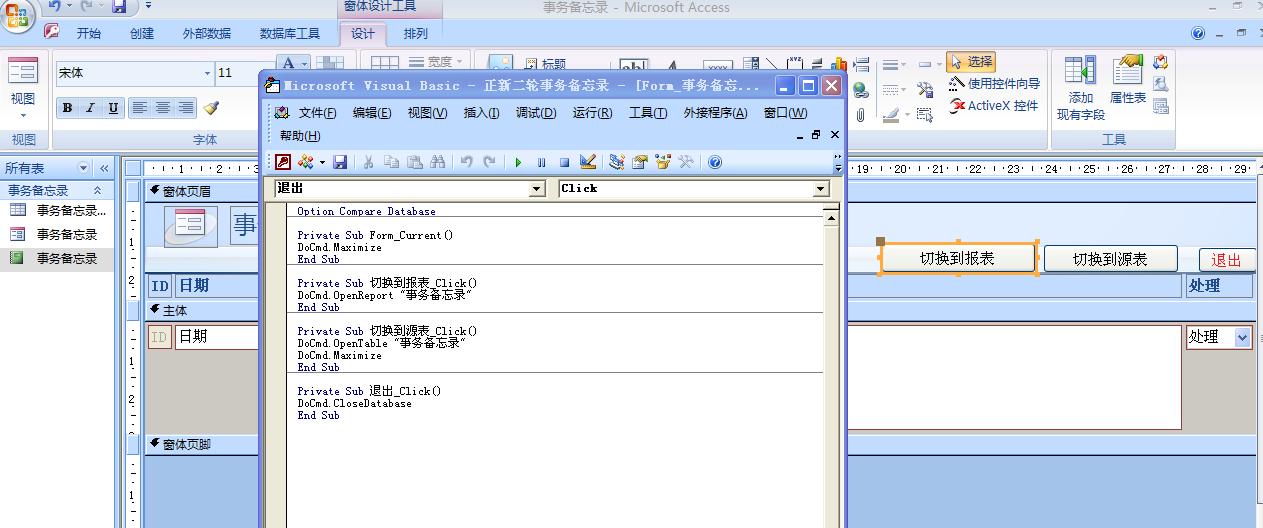This screenshot has width=1263, height=528.
Task: Switch to 外部数据 ribbon tab
Action: 207,33
